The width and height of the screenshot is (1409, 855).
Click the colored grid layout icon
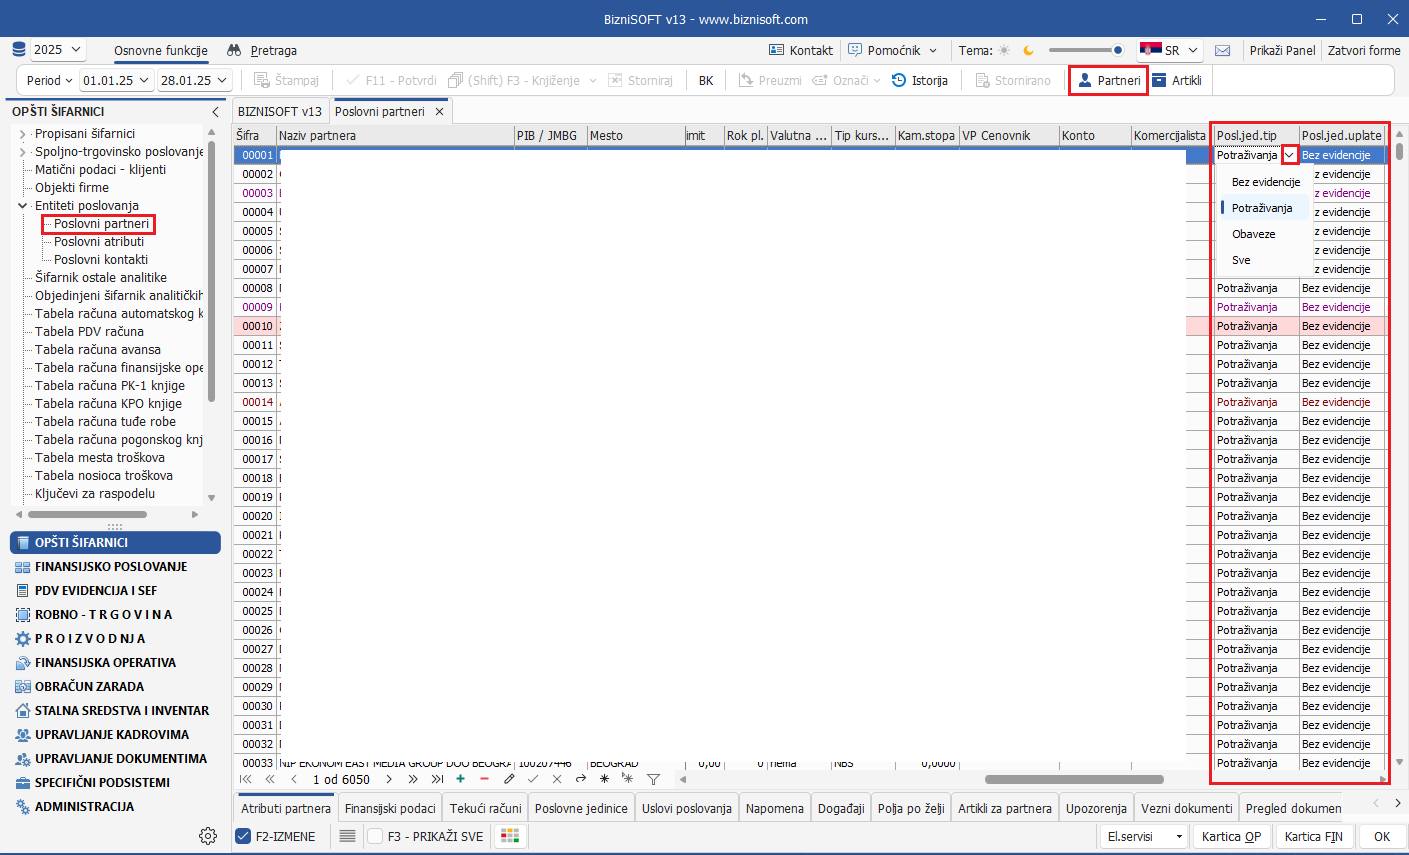coord(510,836)
